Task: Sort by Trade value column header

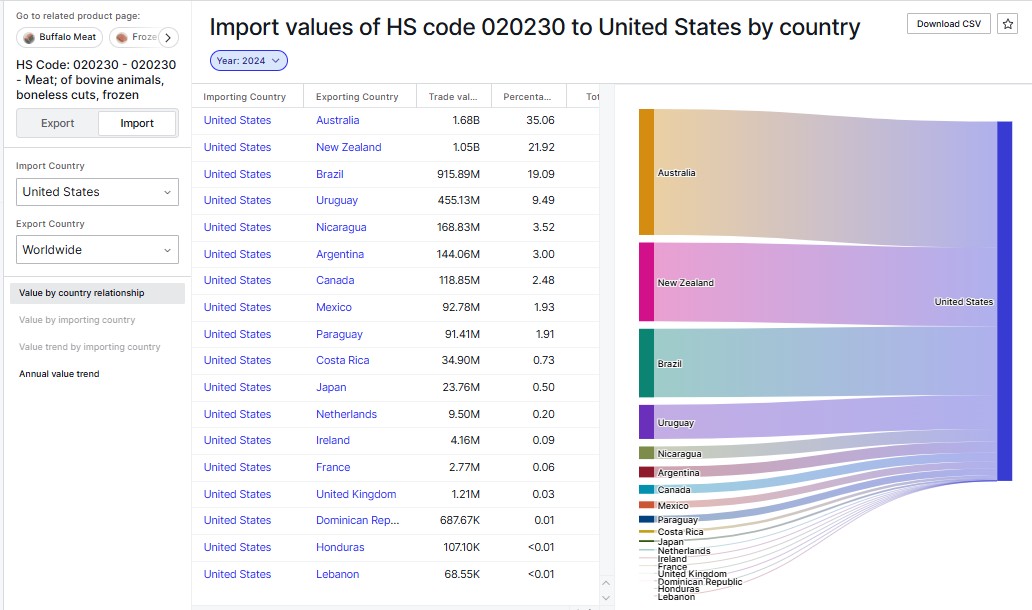Action: [453, 97]
